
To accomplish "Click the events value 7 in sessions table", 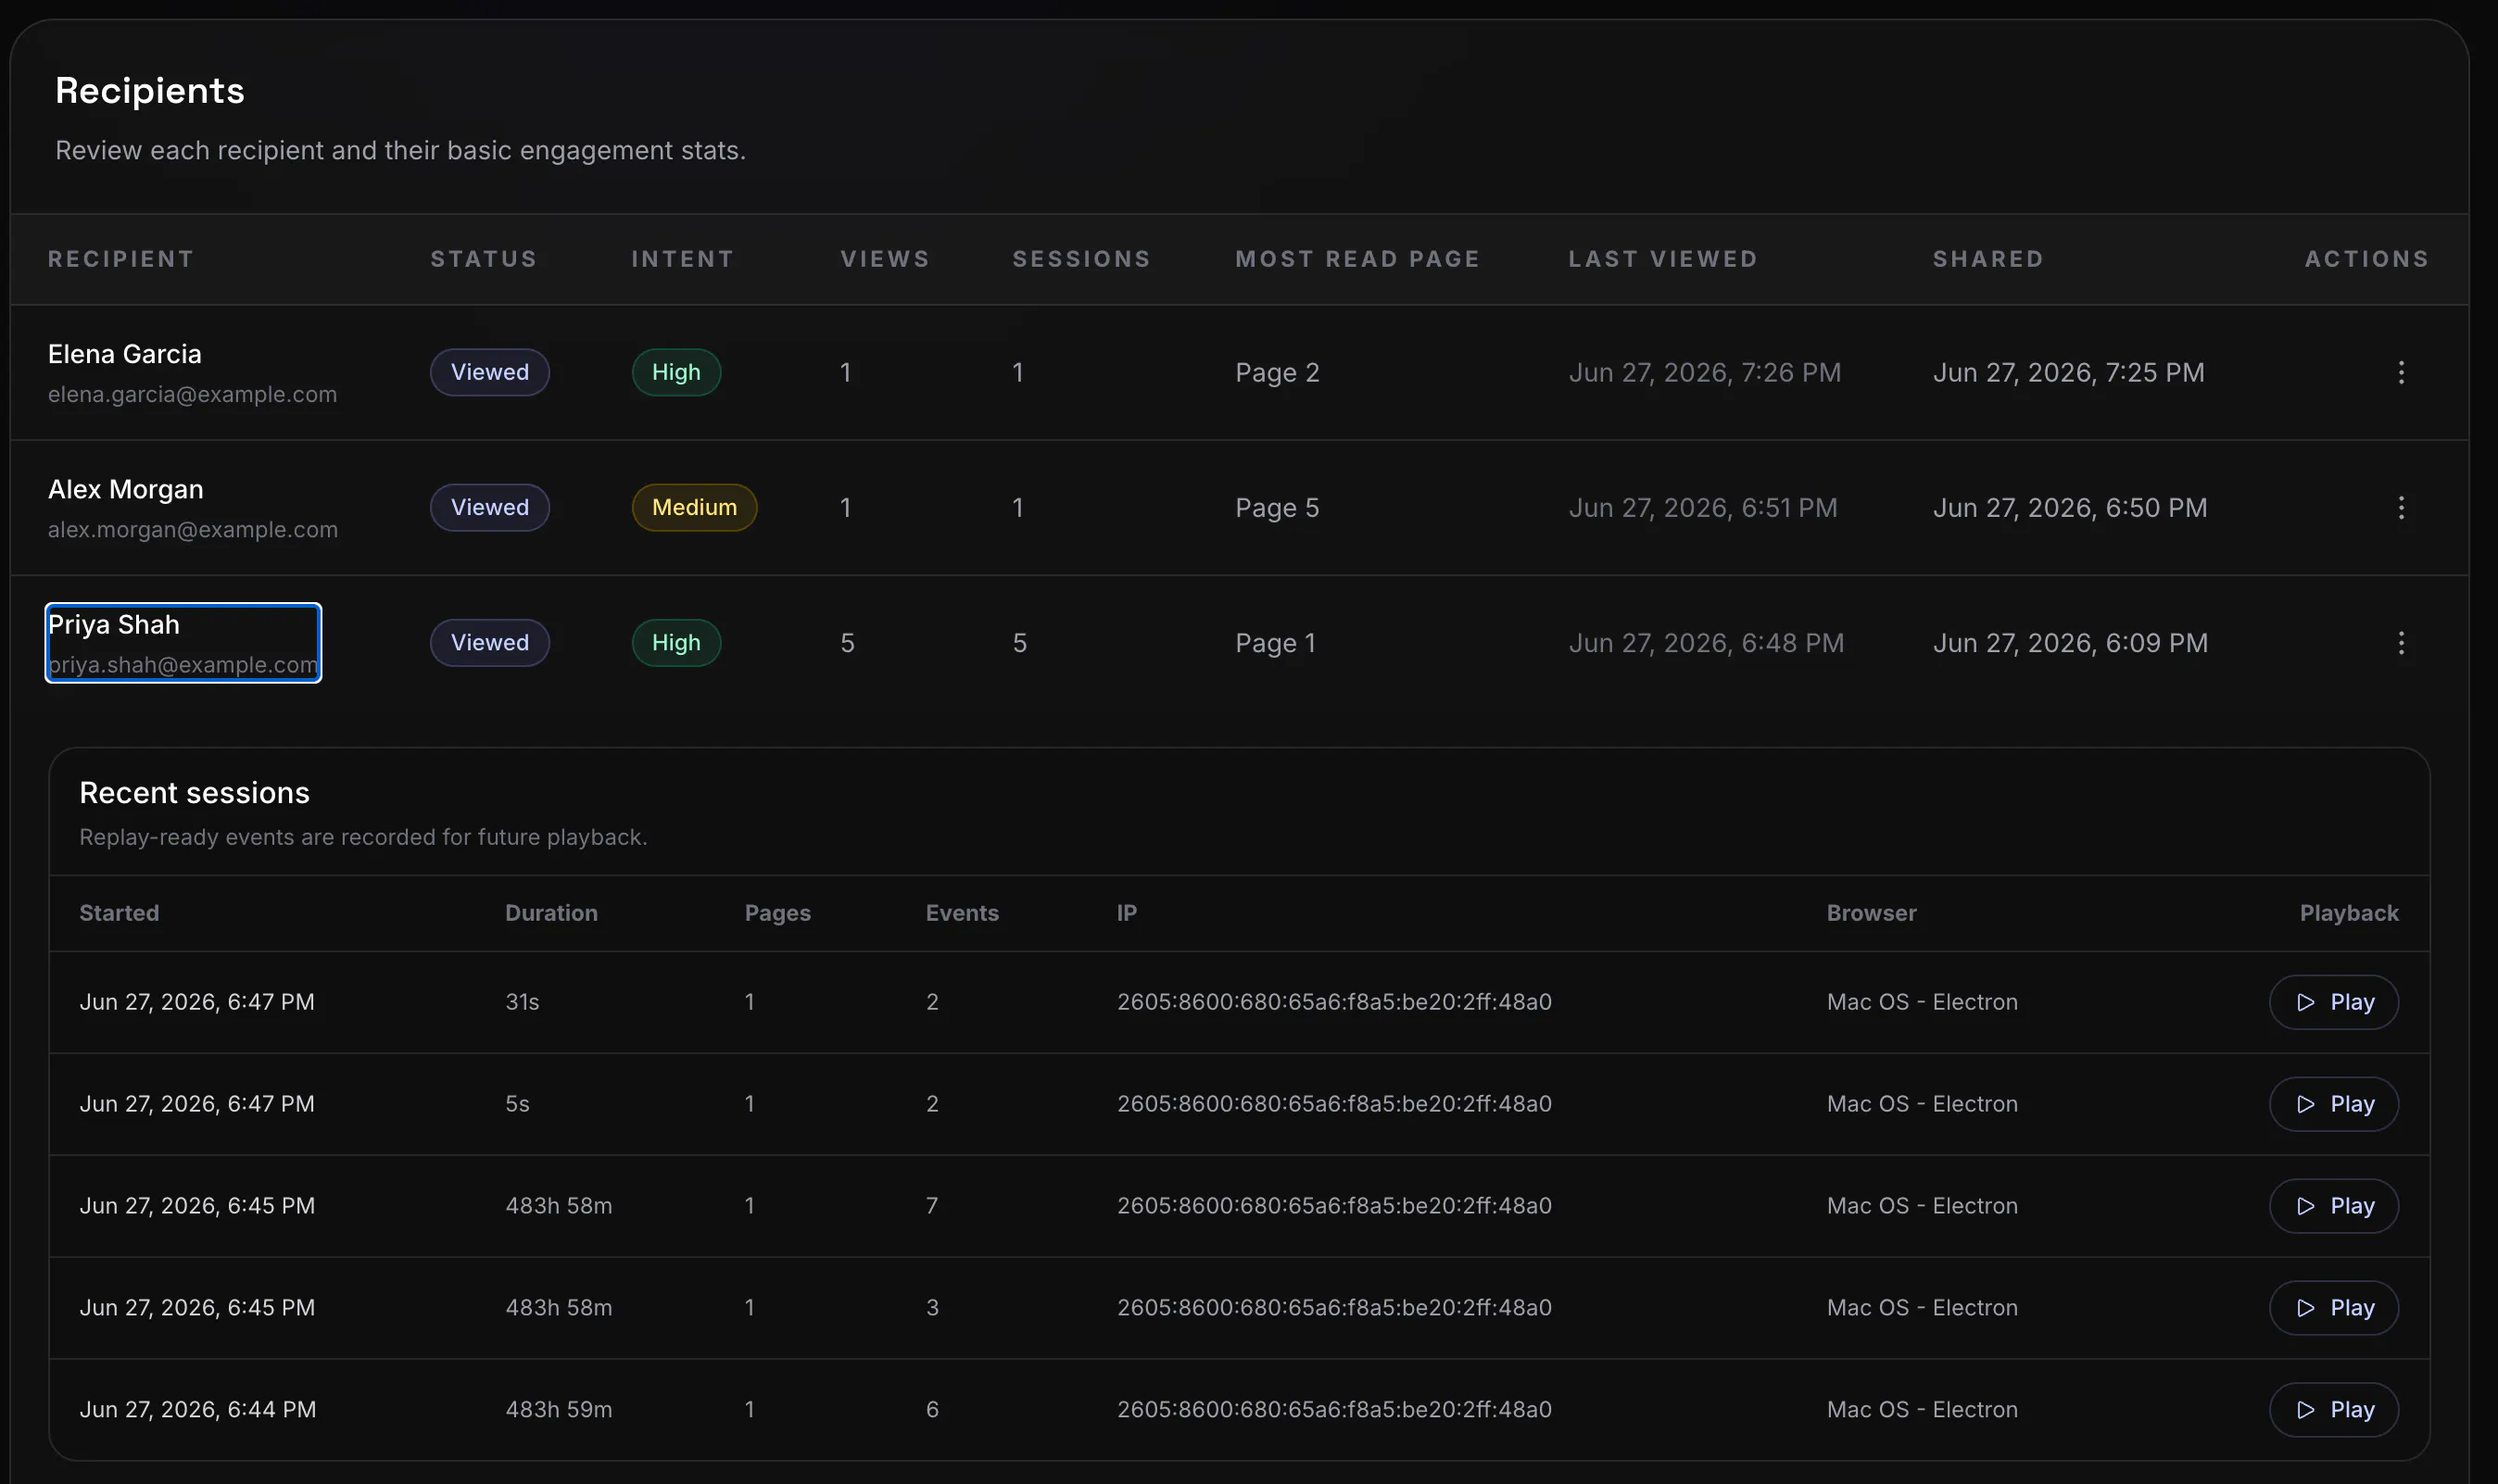I will [931, 1206].
